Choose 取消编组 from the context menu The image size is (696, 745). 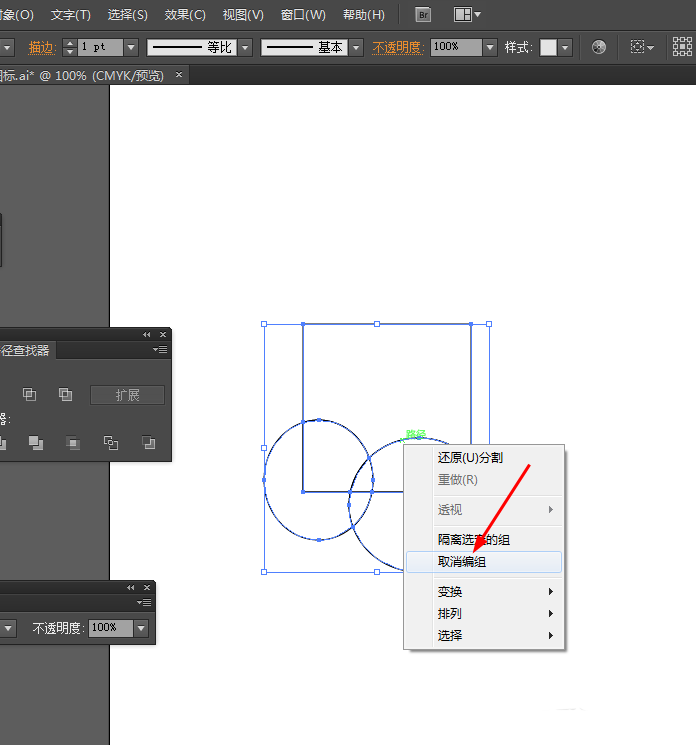coord(462,562)
